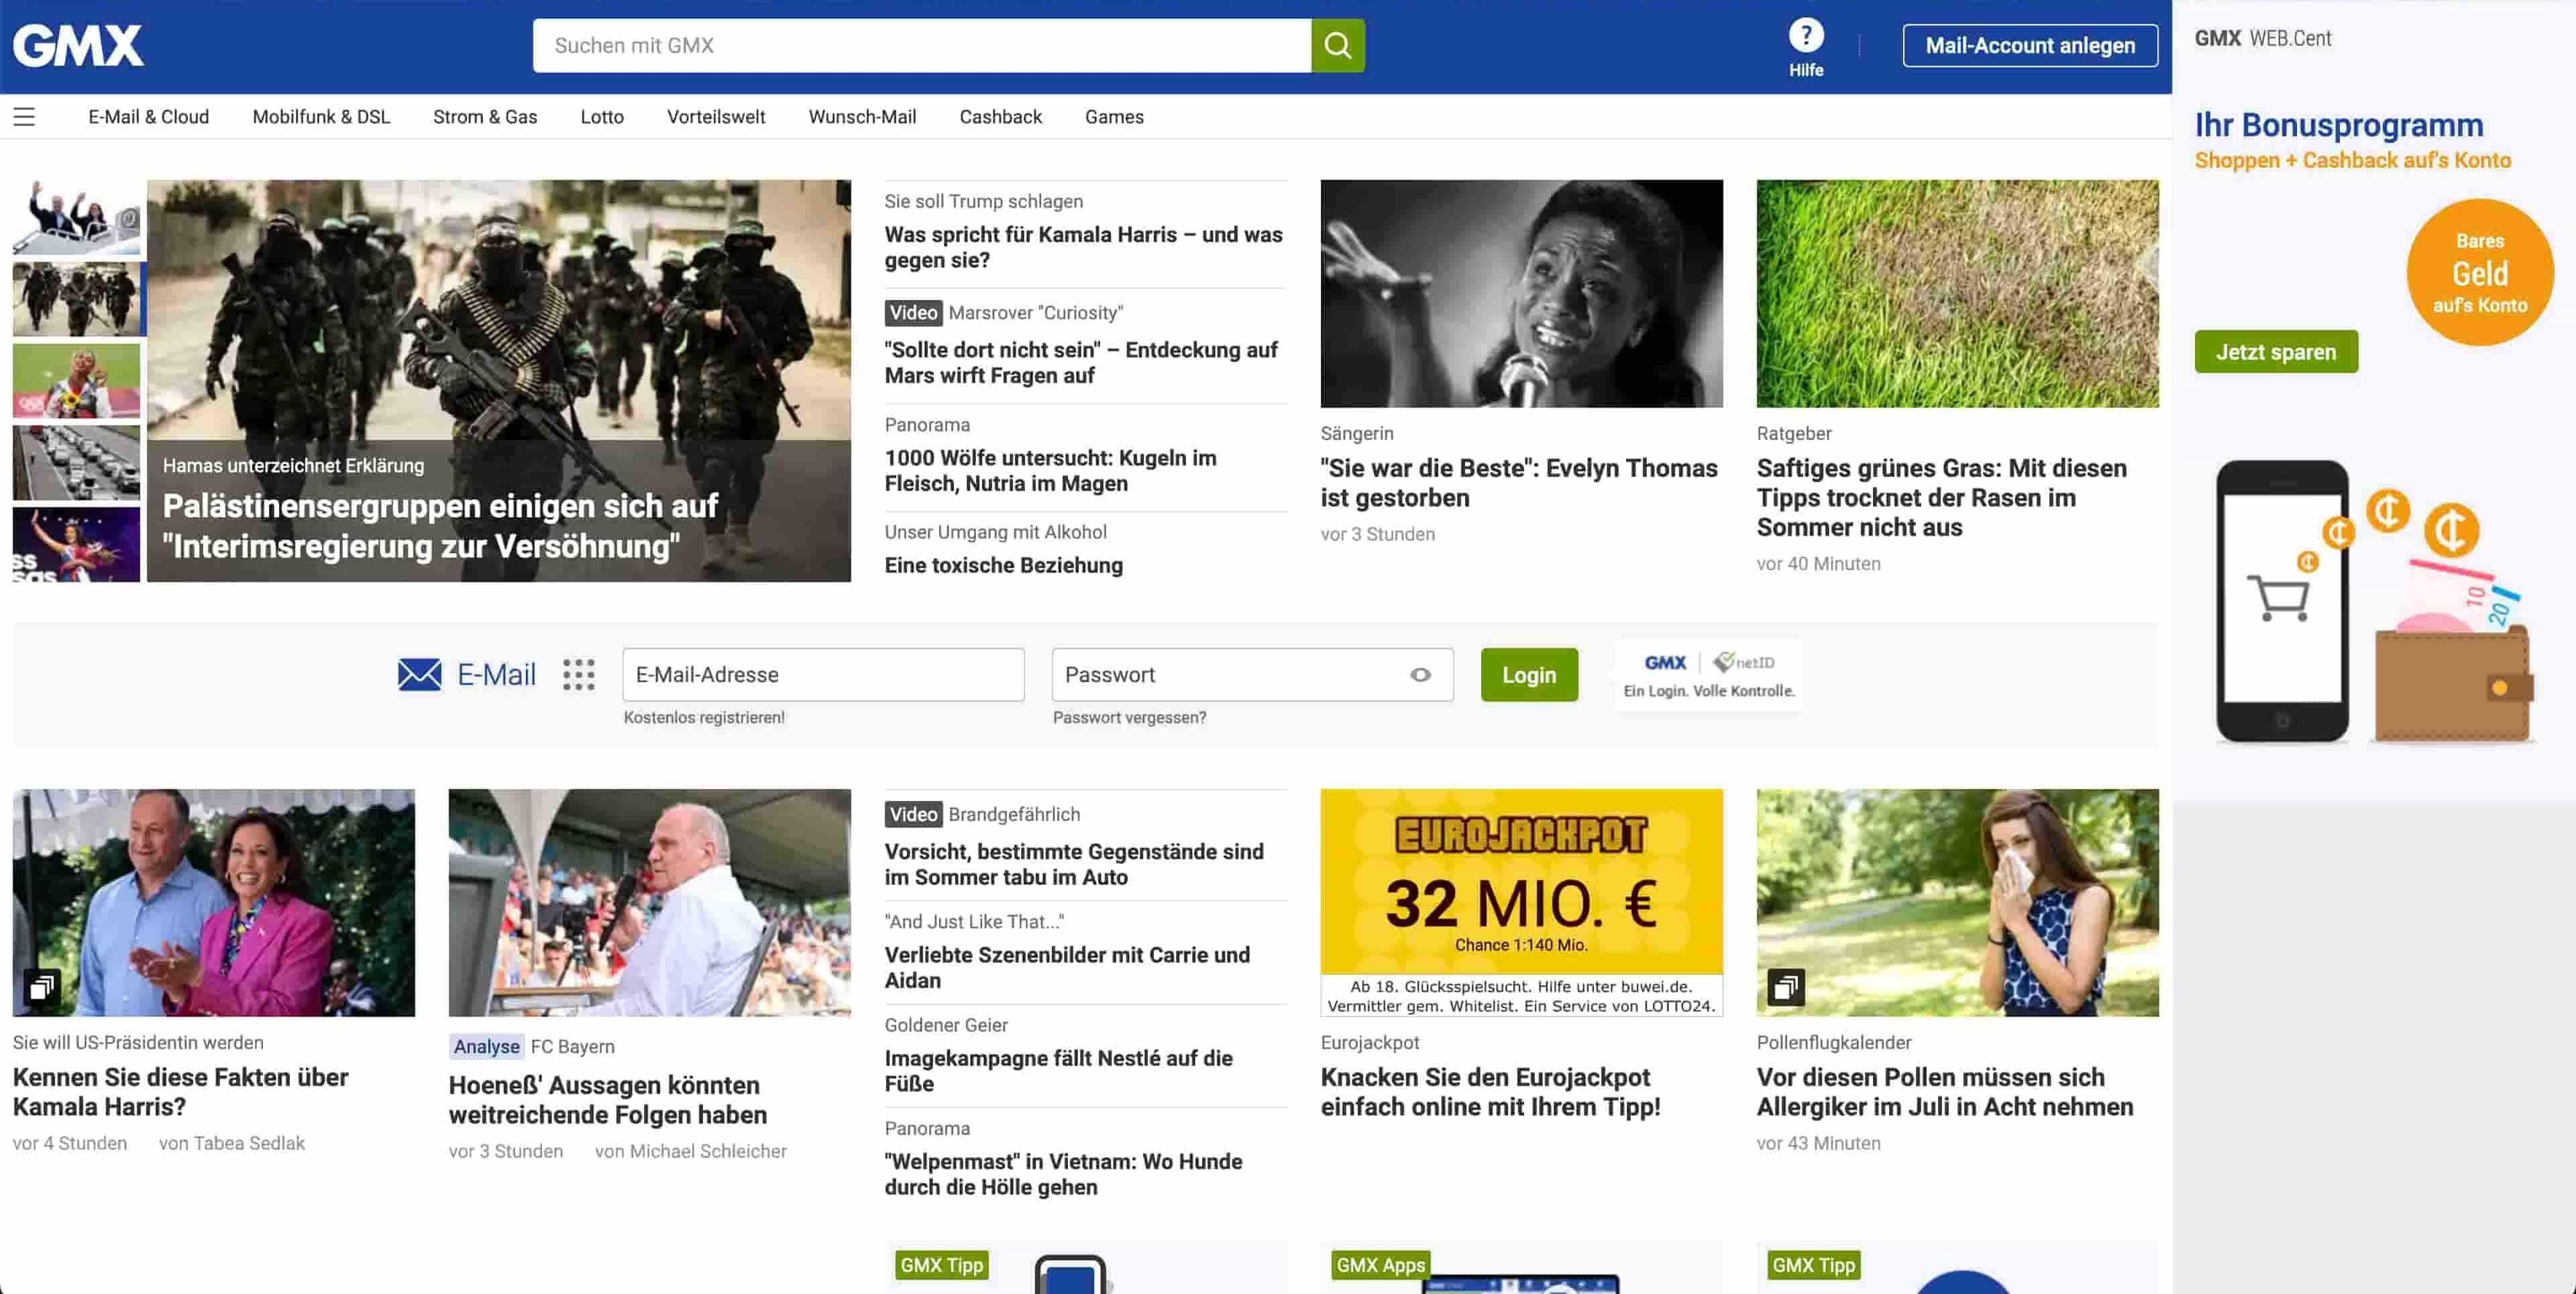
Task: Click the orange Bares Geld circle badge
Action: (2480, 272)
